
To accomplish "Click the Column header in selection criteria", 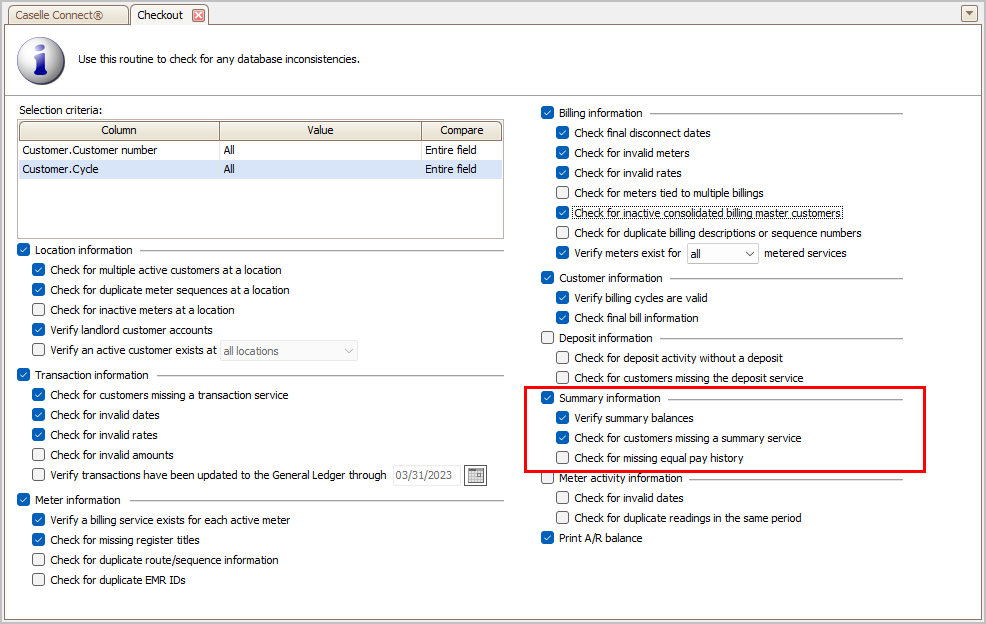I will pos(119,130).
